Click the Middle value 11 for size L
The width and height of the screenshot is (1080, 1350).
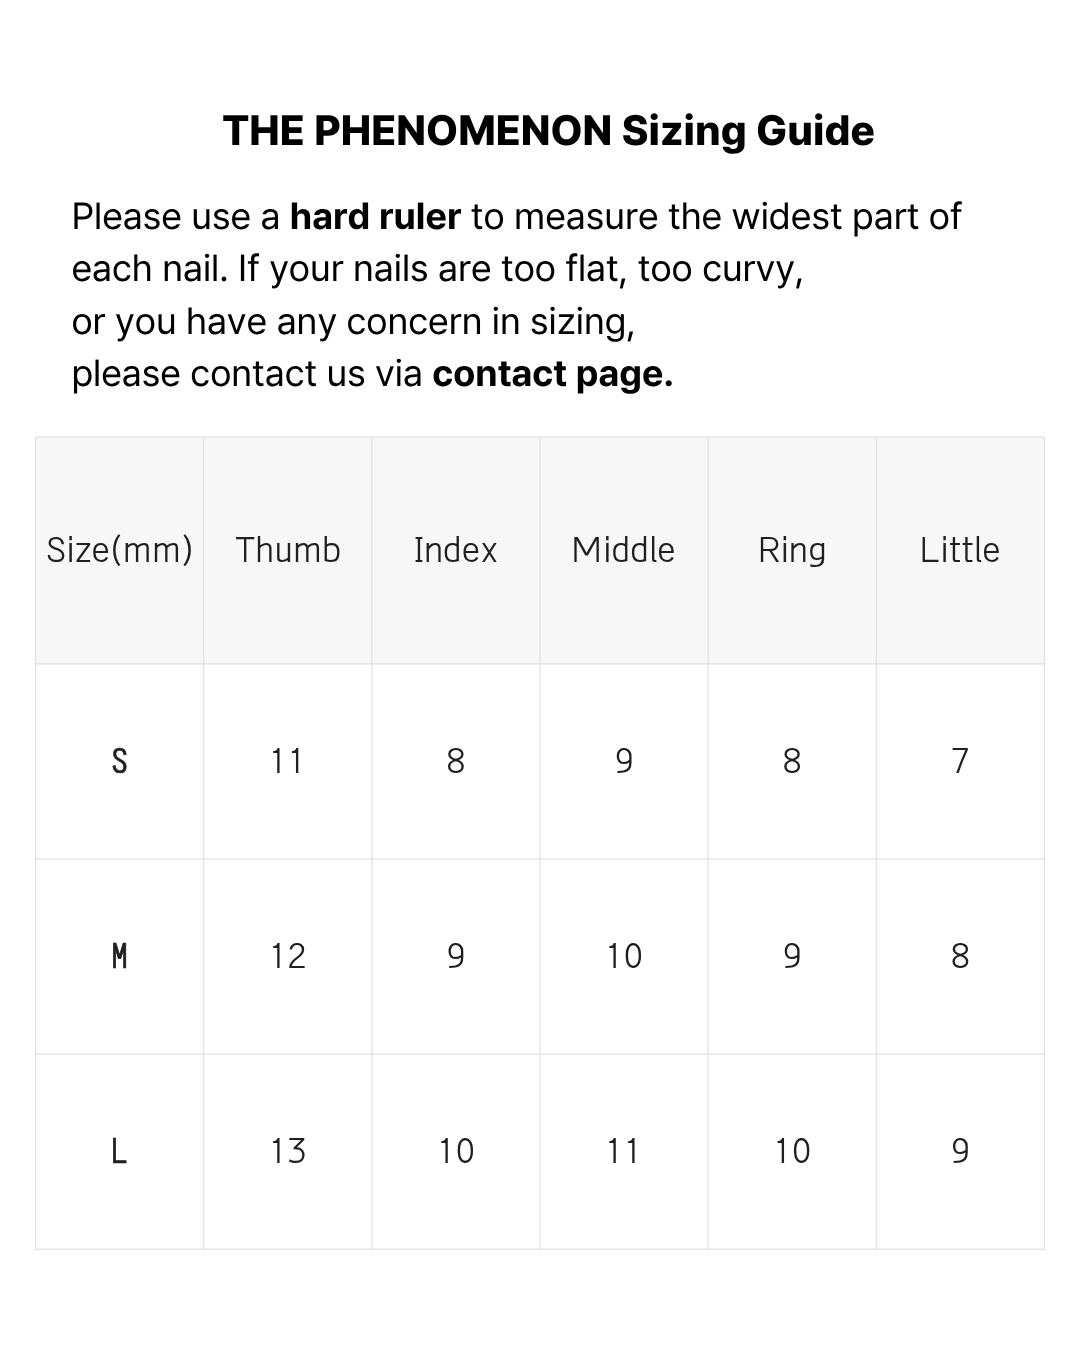tap(624, 1151)
